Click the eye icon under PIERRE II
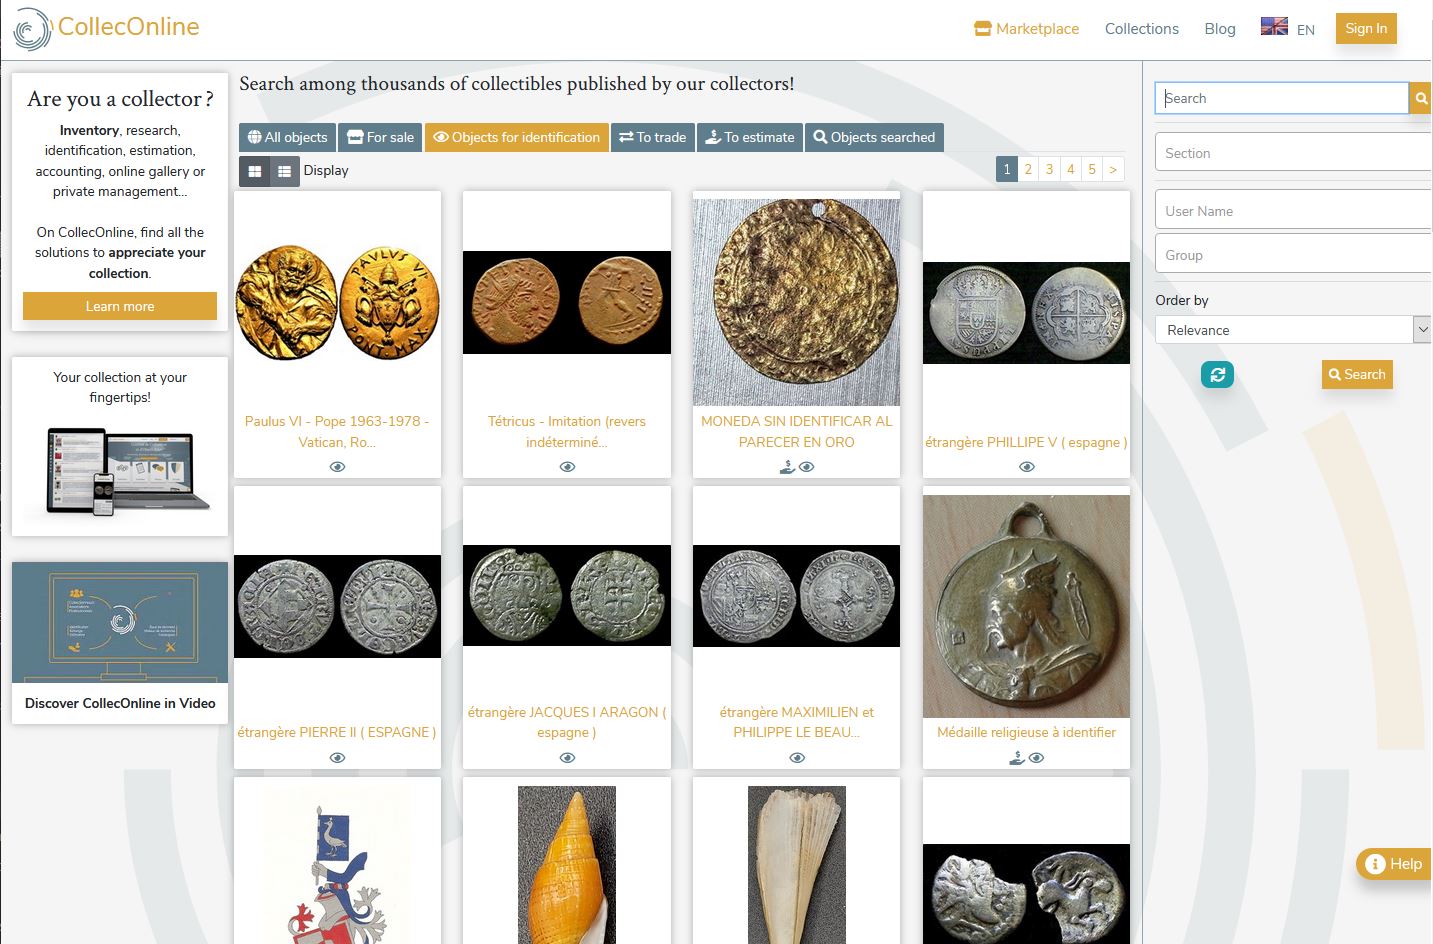Screen dimensions: 1433x944 337,758
